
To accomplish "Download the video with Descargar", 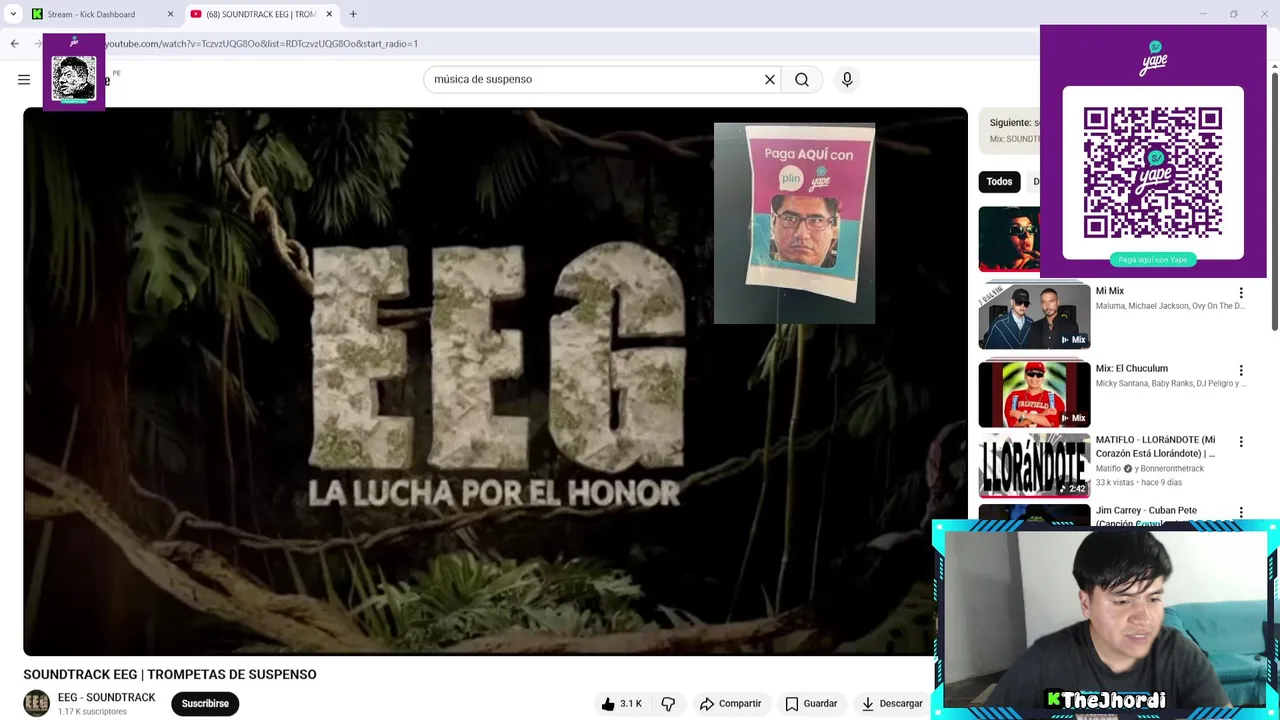I will [892, 704].
